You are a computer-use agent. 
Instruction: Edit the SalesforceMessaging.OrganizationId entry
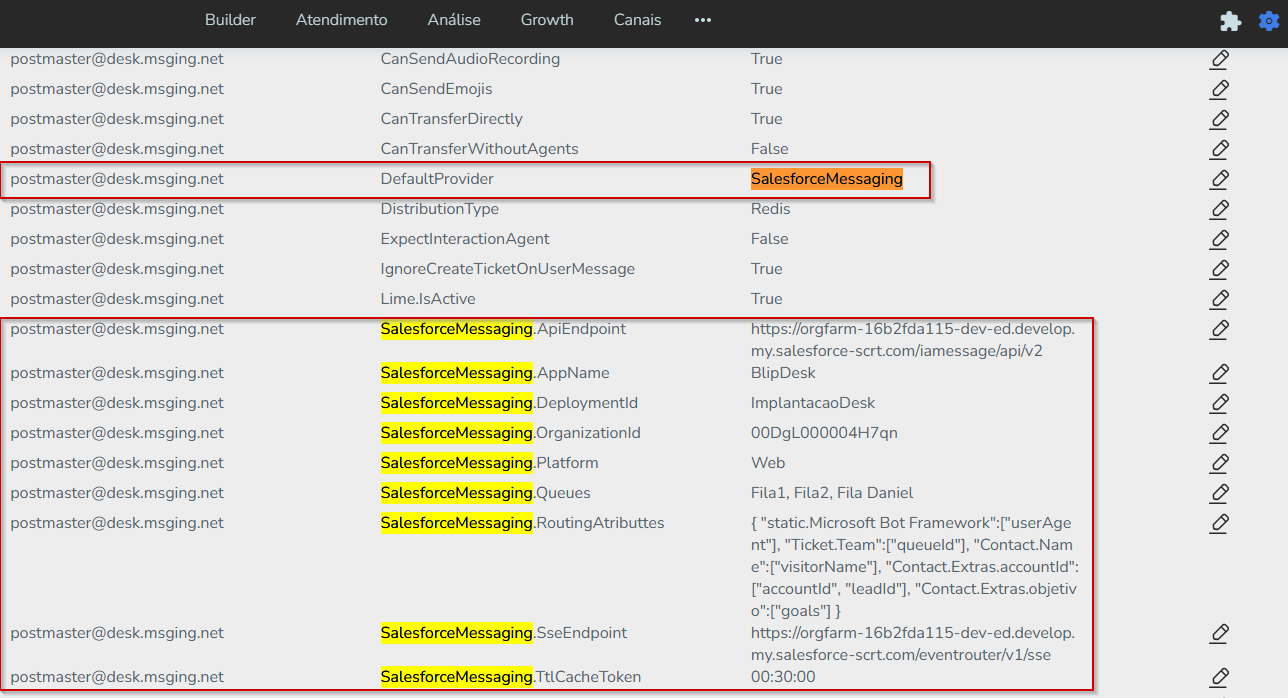point(1219,433)
